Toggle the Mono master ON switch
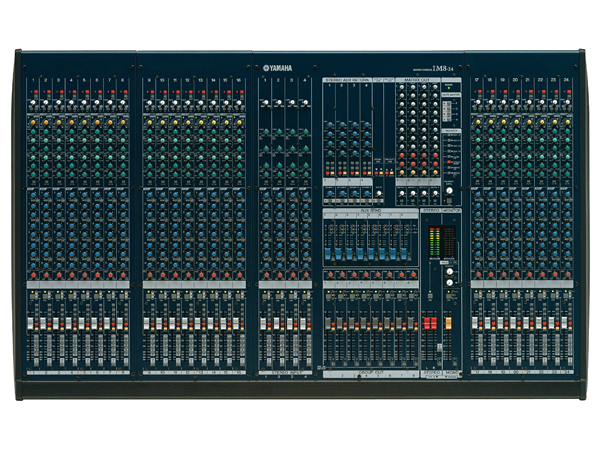 click(x=449, y=297)
